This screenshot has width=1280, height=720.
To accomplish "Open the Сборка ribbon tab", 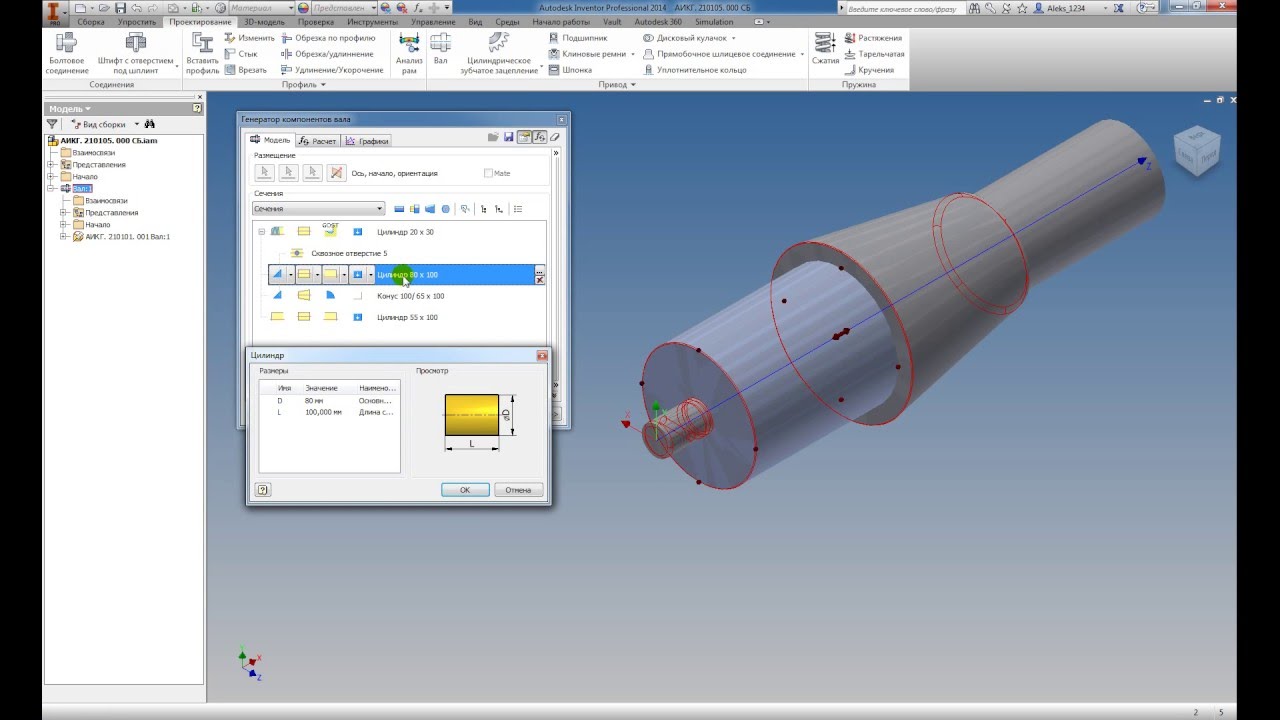I will click(x=91, y=22).
